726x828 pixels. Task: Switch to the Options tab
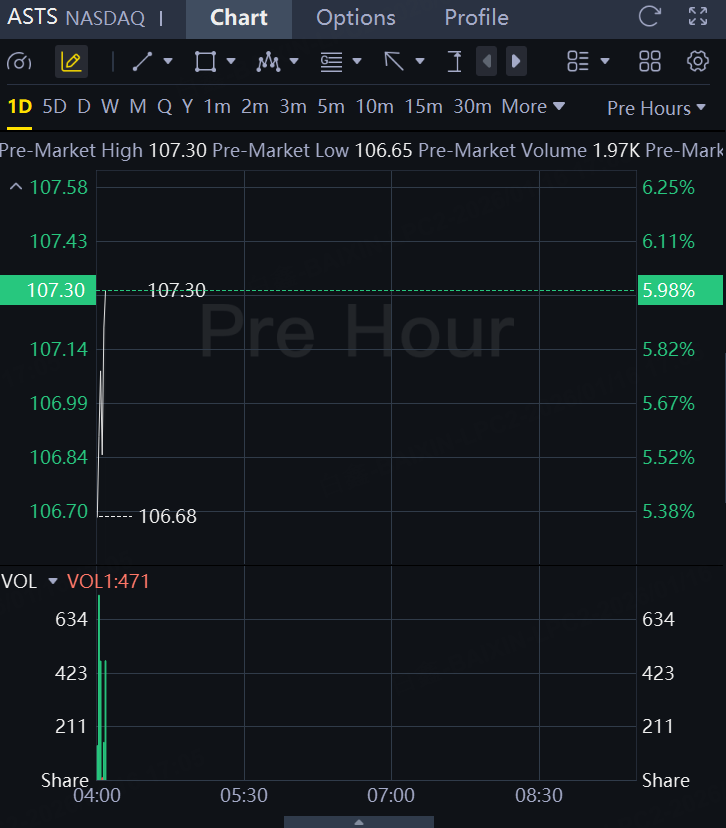(355, 18)
